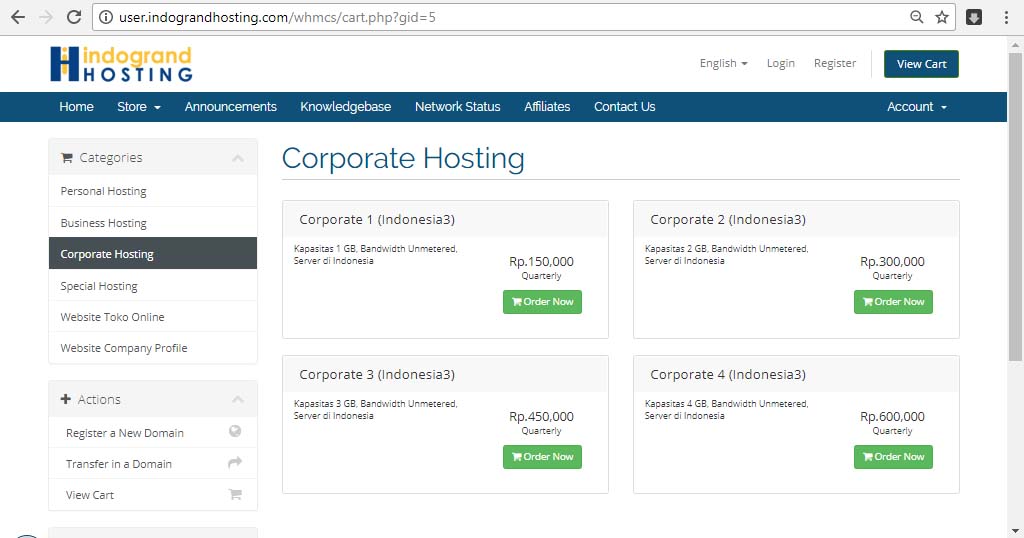The image size is (1024, 538).
Task: Open the English language dropdown
Action: [723, 63]
